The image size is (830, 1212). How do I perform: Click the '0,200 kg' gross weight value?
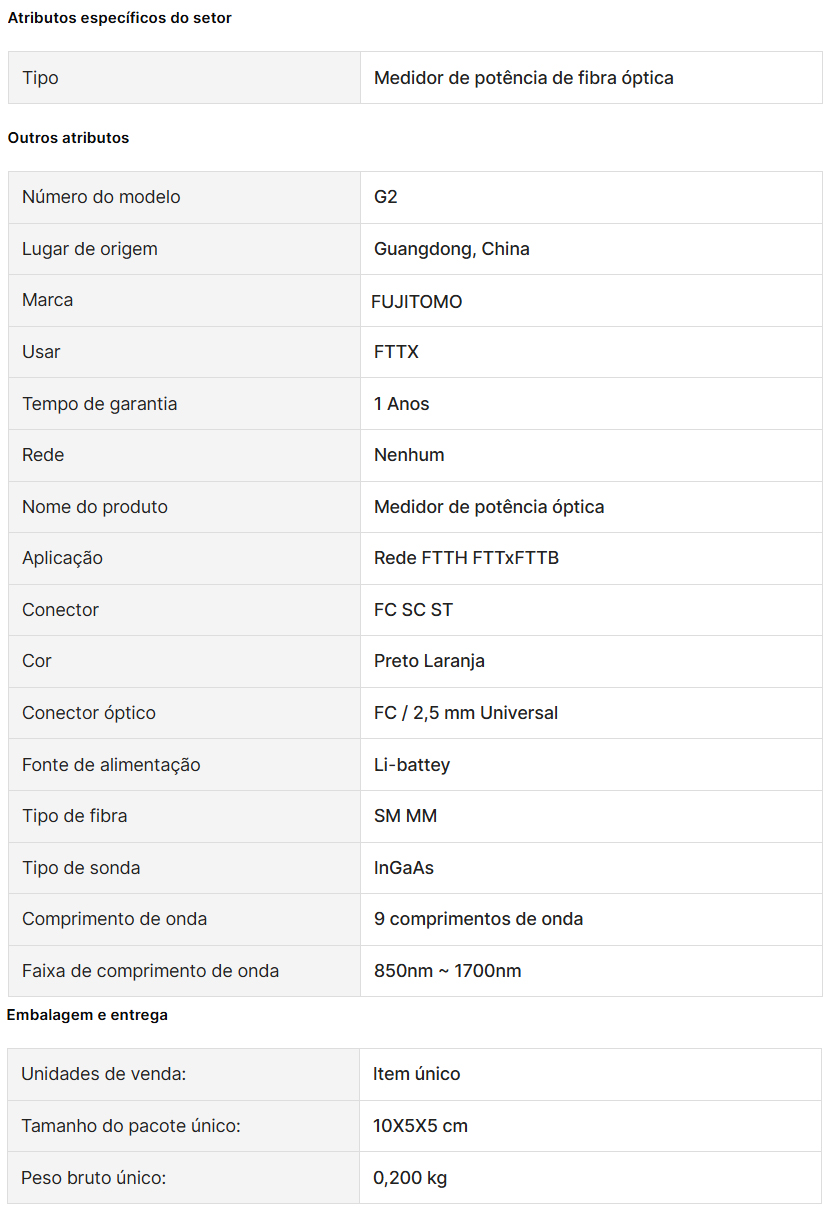[x=410, y=1178]
